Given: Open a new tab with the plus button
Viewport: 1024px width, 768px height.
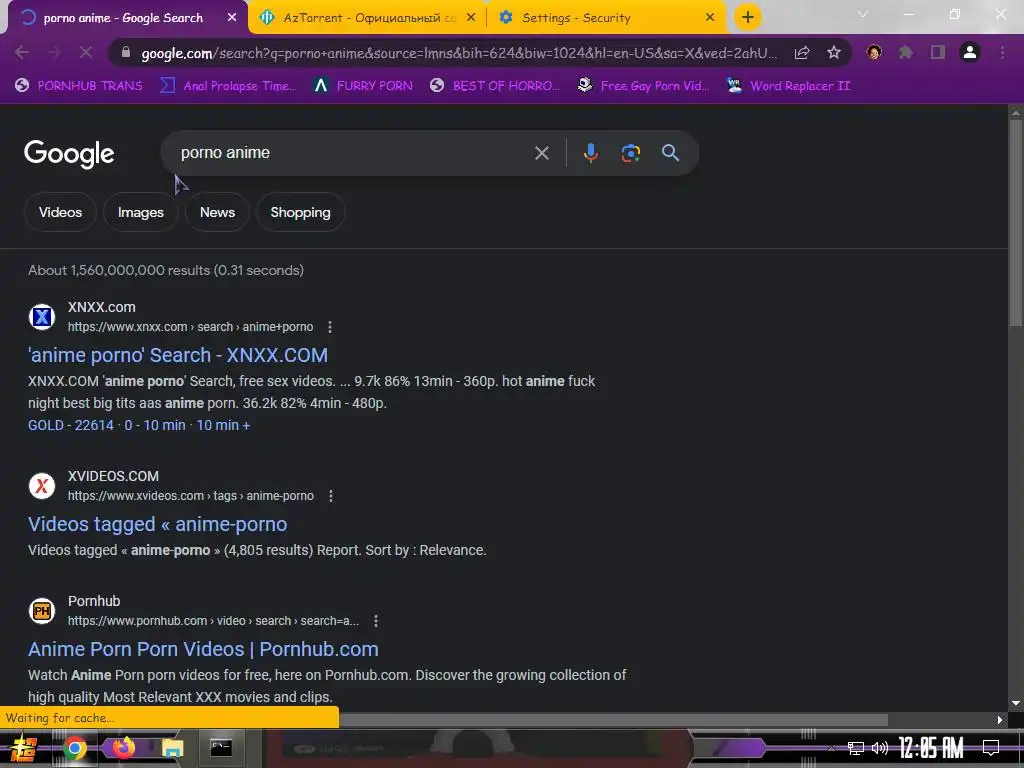Looking at the screenshot, I should [x=748, y=17].
